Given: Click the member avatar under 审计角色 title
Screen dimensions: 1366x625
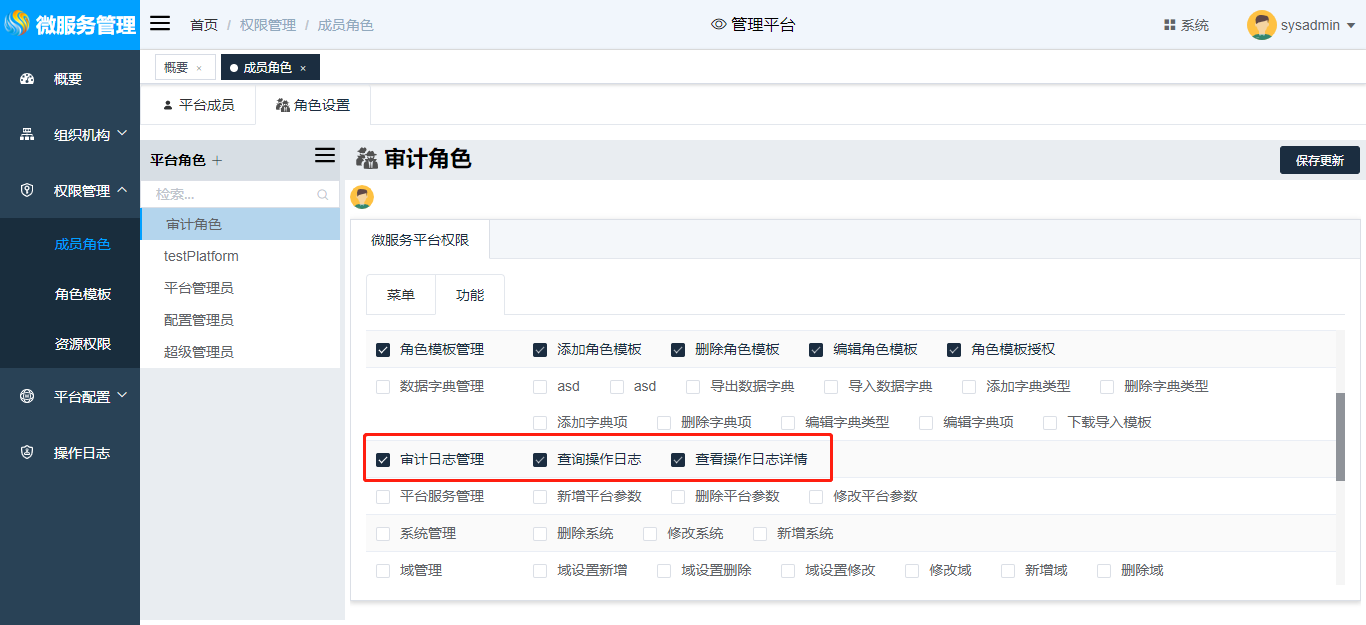Looking at the screenshot, I should click(362, 197).
